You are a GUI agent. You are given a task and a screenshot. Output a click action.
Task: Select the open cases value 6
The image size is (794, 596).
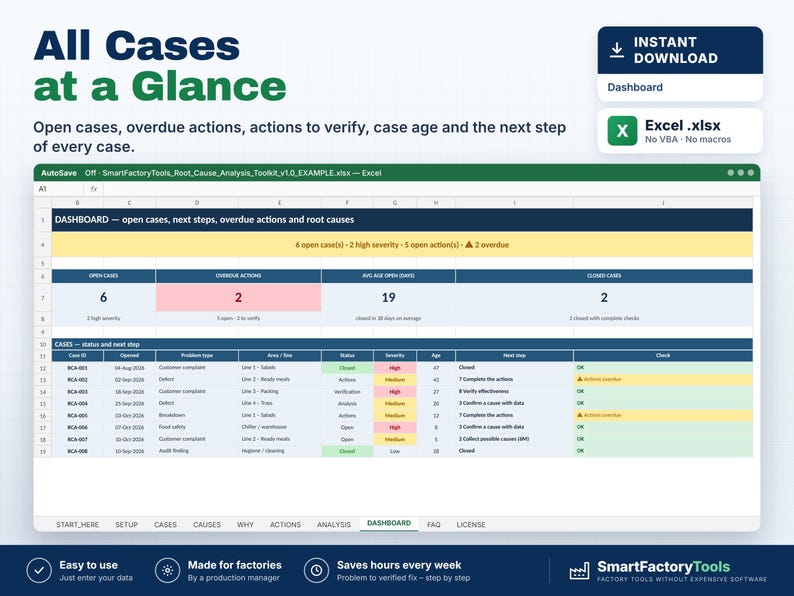pyautogui.click(x=103, y=297)
